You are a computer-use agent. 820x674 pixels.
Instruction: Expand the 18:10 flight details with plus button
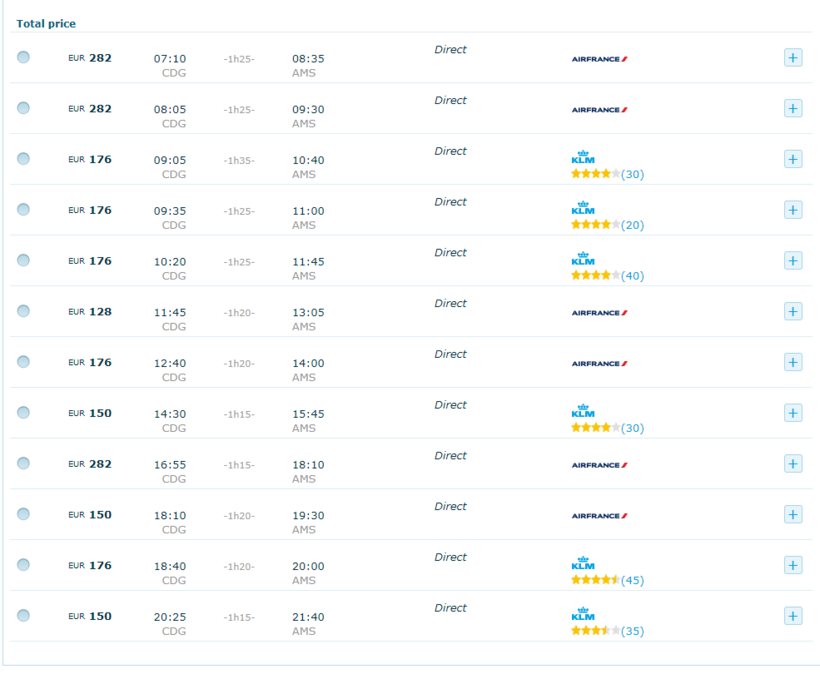coord(793,514)
